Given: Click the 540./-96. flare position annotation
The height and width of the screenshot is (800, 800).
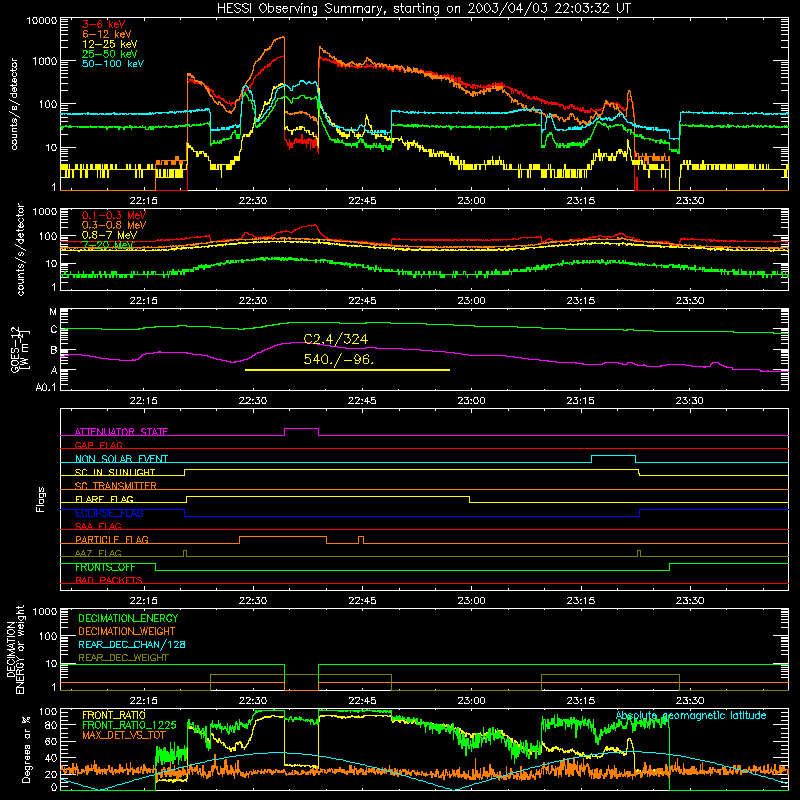Looking at the screenshot, I should pyautogui.click(x=339, y=359).
